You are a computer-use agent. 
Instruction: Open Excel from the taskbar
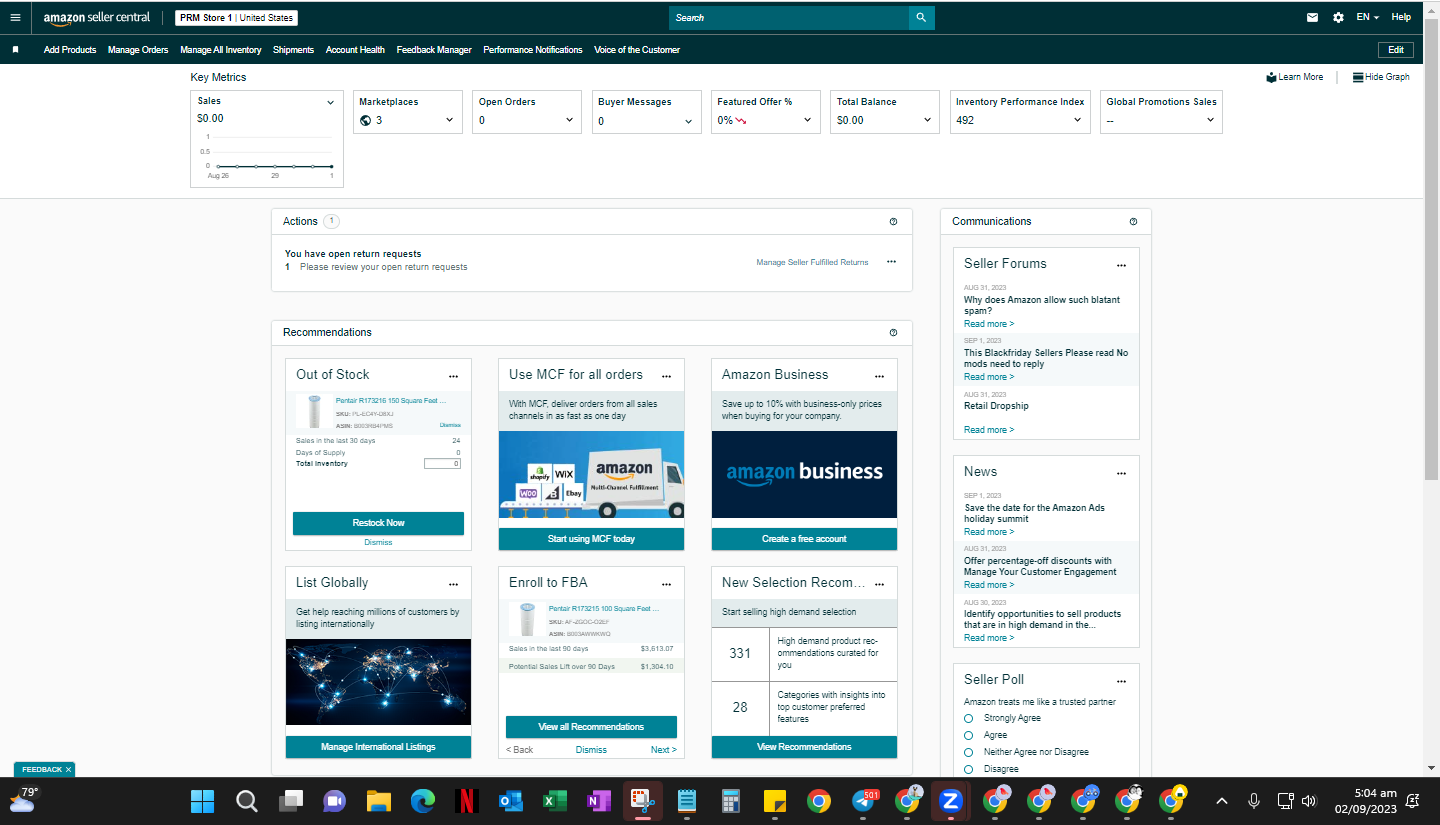click(554, 801)
